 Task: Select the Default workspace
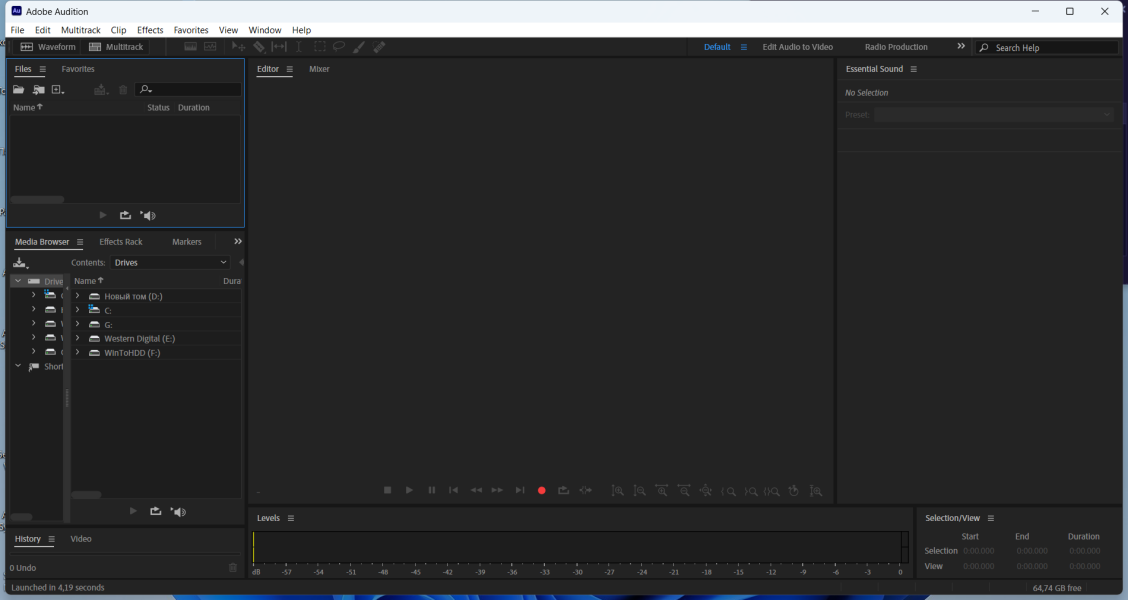tap(717, 47)
